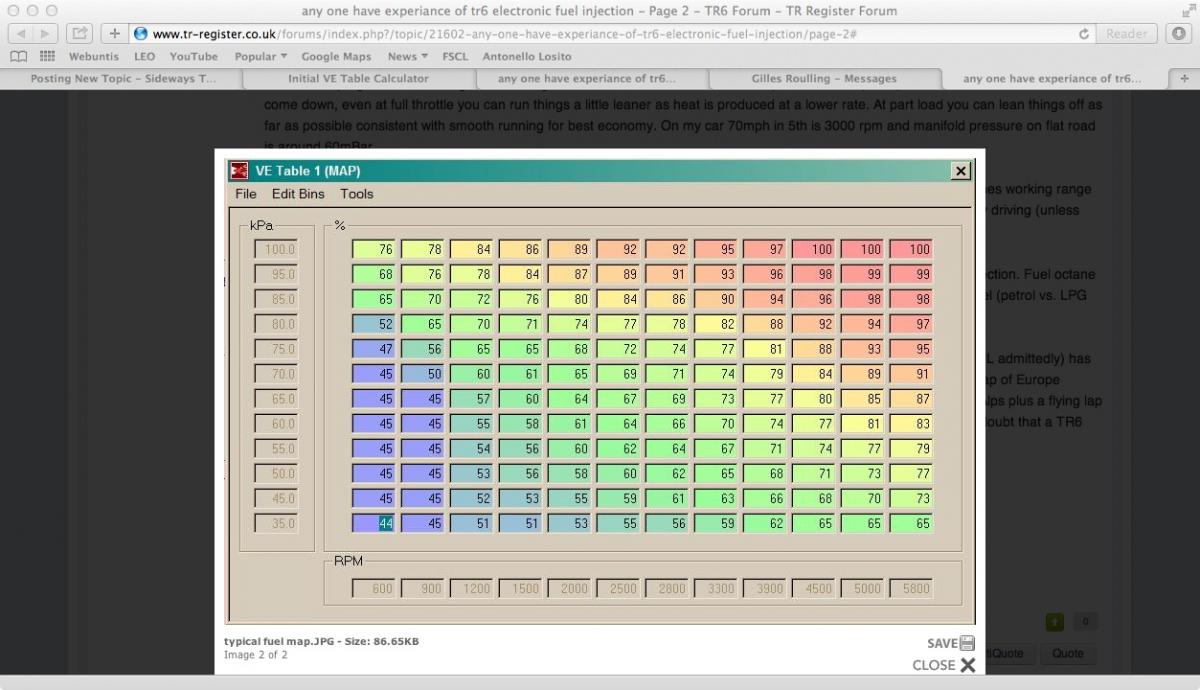Click the Safari back arrow button

(21, 34)
